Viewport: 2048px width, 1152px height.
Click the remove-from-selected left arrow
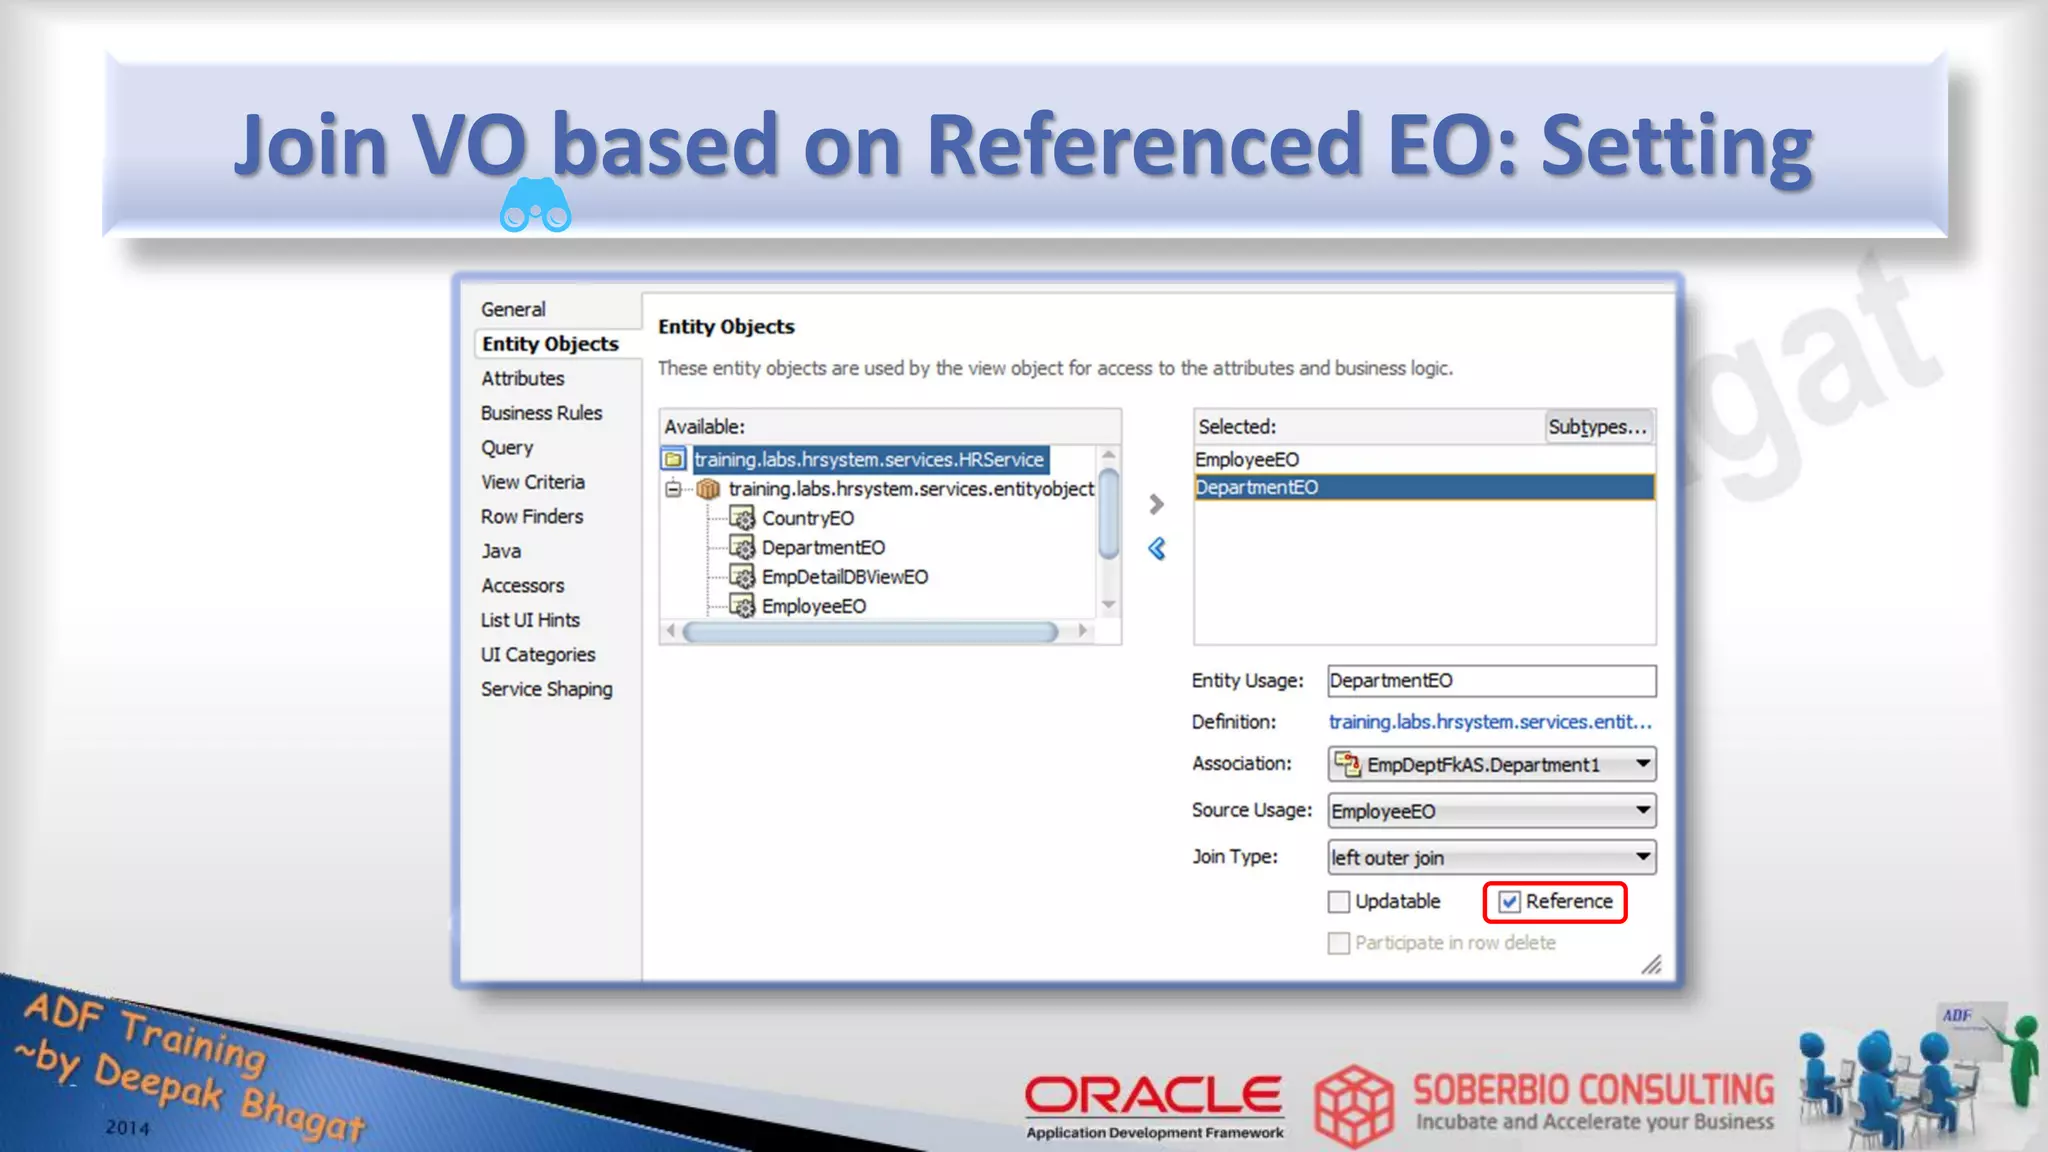pyautogui.click(x=1156, y=548)
